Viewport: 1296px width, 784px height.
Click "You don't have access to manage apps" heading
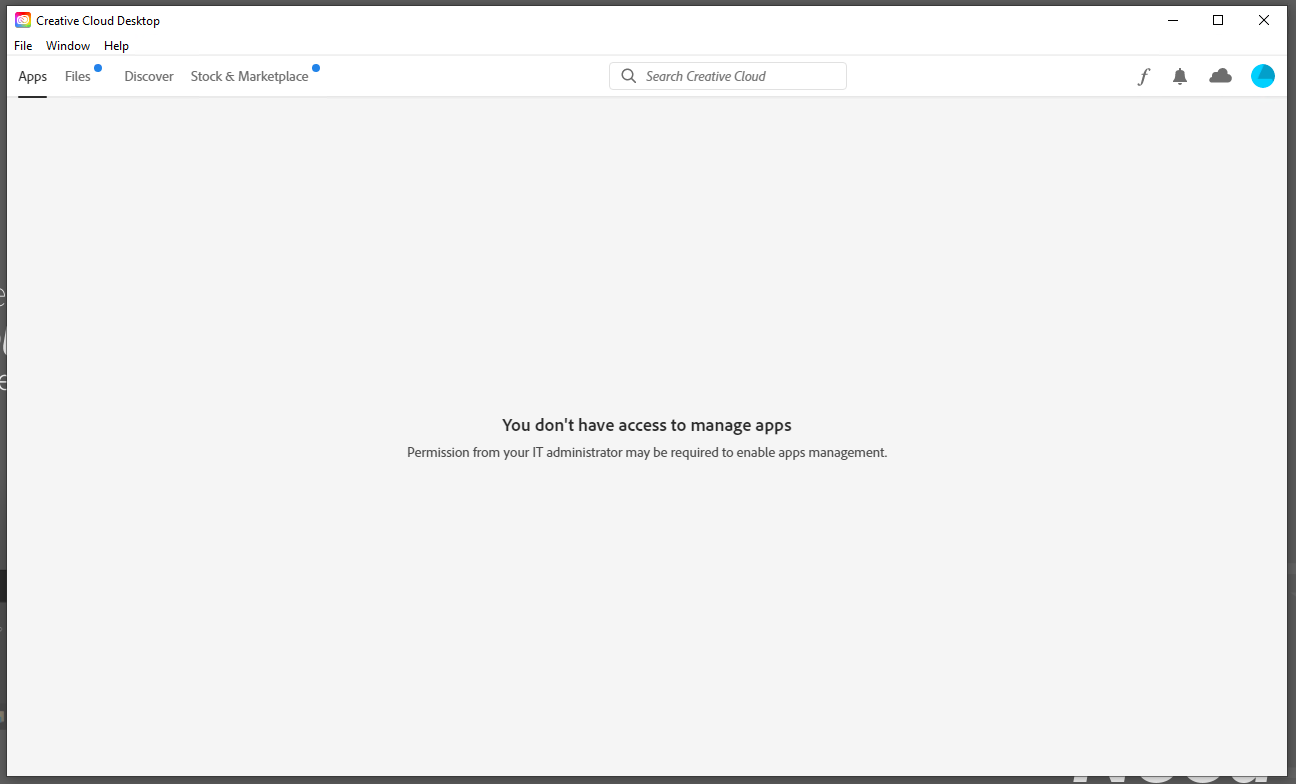pos(647,425)
